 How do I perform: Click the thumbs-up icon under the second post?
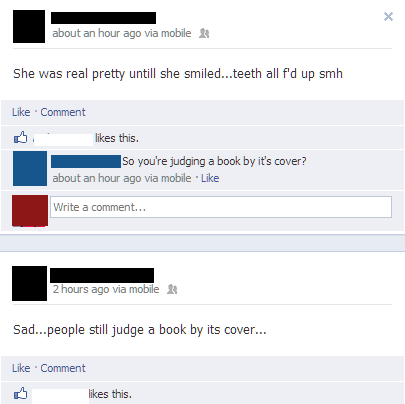[20, 393]
